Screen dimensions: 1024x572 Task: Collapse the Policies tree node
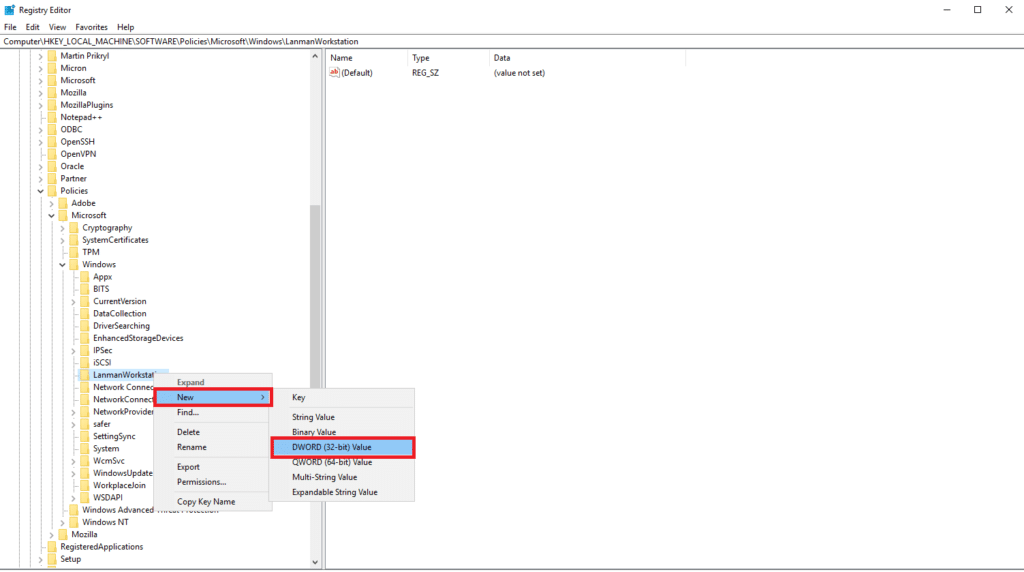point(41,191)
